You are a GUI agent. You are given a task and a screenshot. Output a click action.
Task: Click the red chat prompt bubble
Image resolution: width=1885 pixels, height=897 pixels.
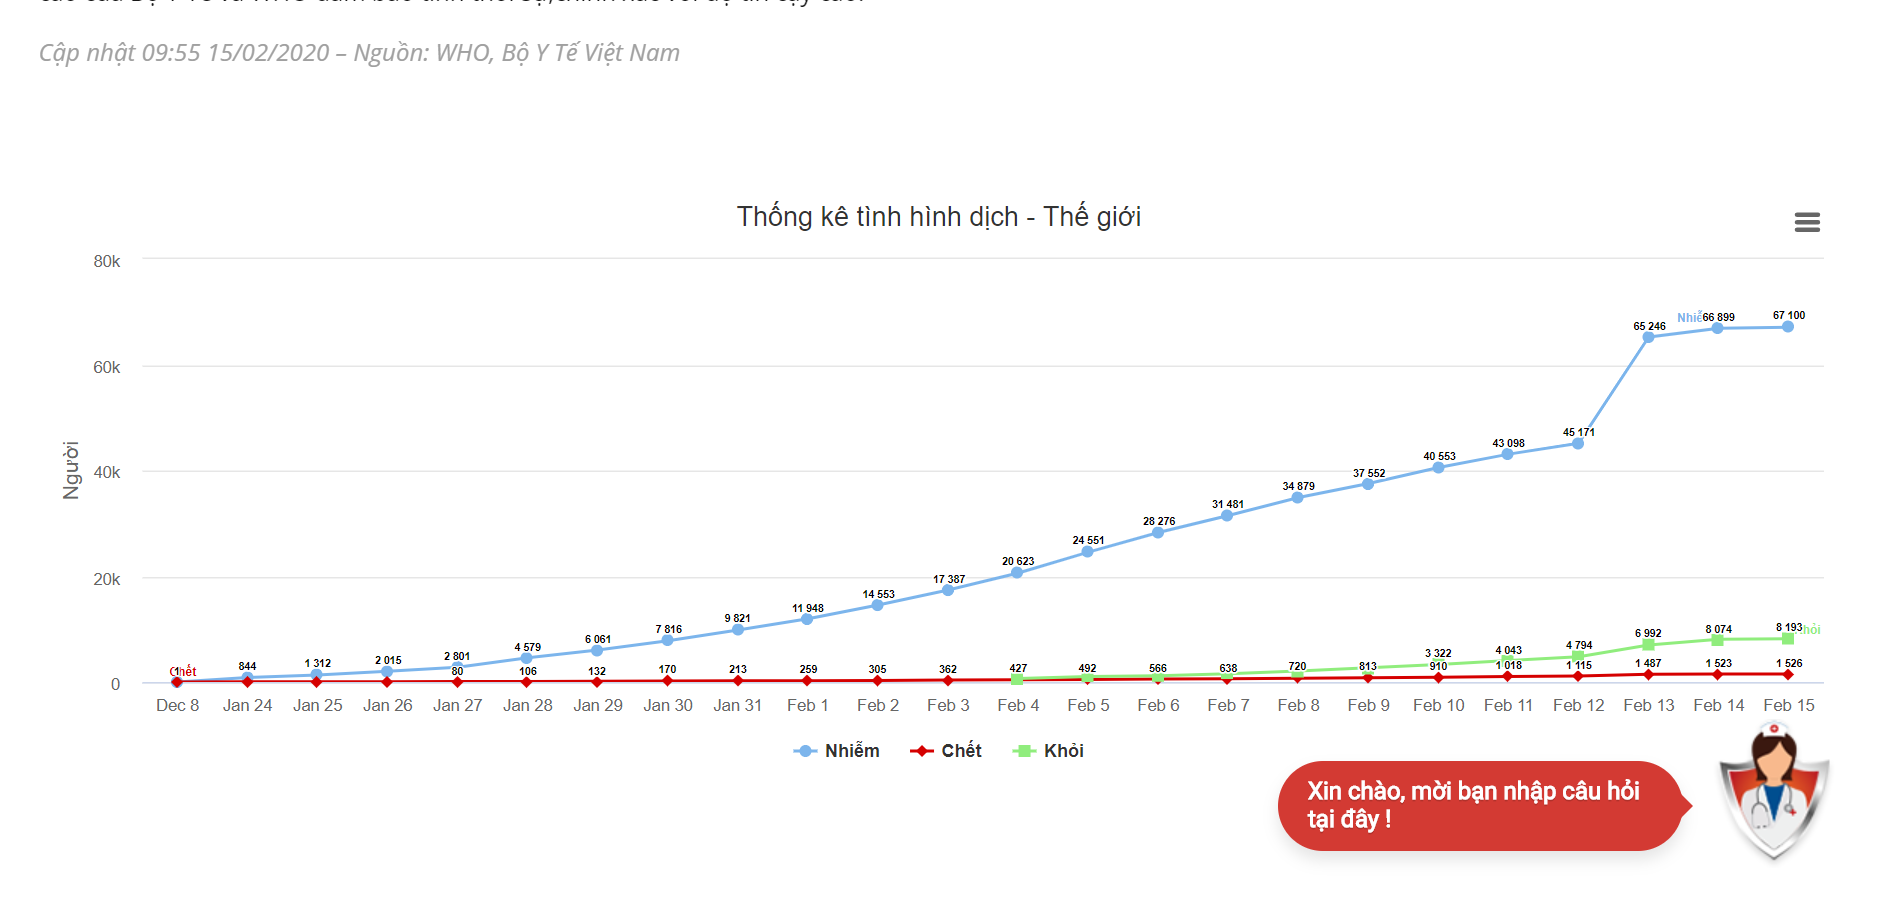click(1476, 806)
